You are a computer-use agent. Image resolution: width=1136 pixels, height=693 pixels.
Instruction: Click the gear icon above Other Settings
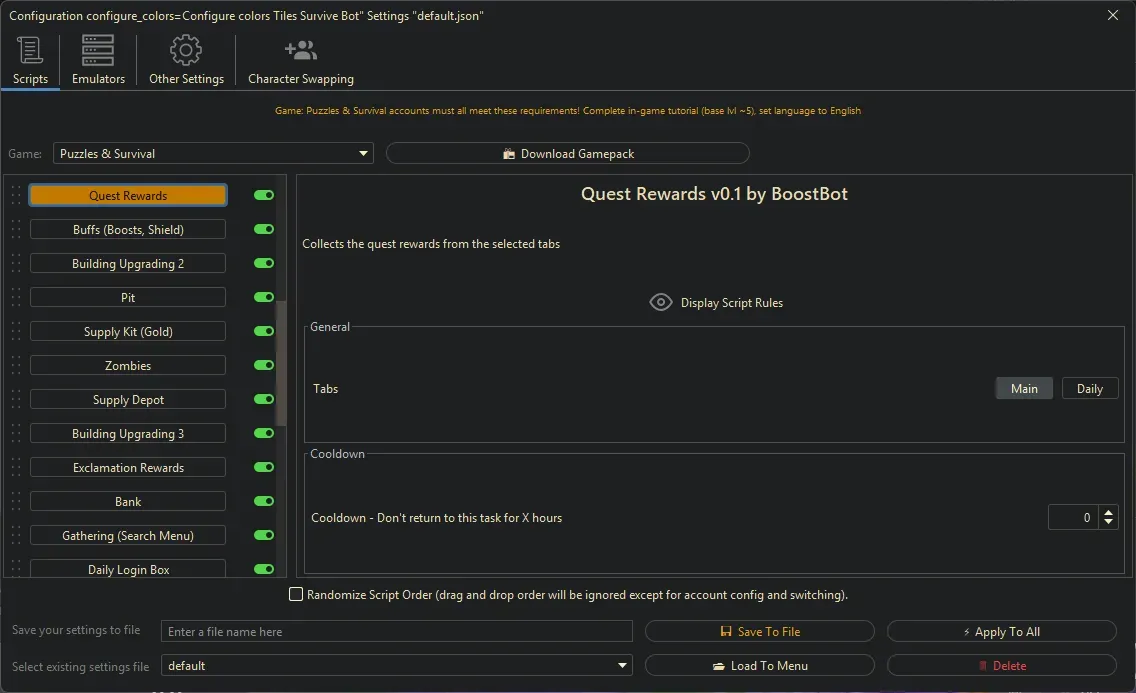[185, 50]
